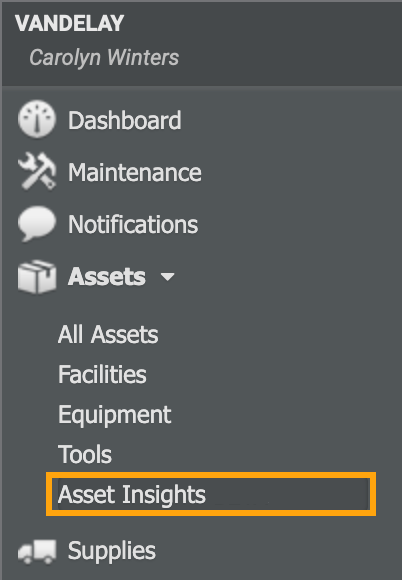This screenshot has height=580, width=402.
Task: Click the Maintenance wrench and hammer icon
Action: (x=37, y=171)
